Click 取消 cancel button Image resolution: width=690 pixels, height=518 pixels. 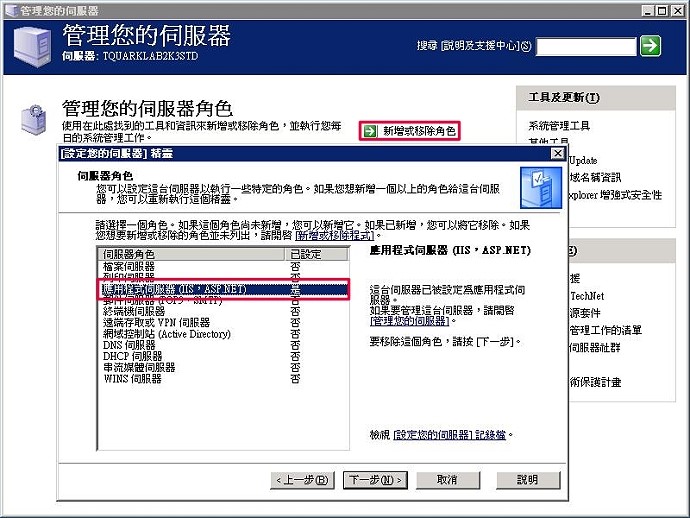[448, 480]
